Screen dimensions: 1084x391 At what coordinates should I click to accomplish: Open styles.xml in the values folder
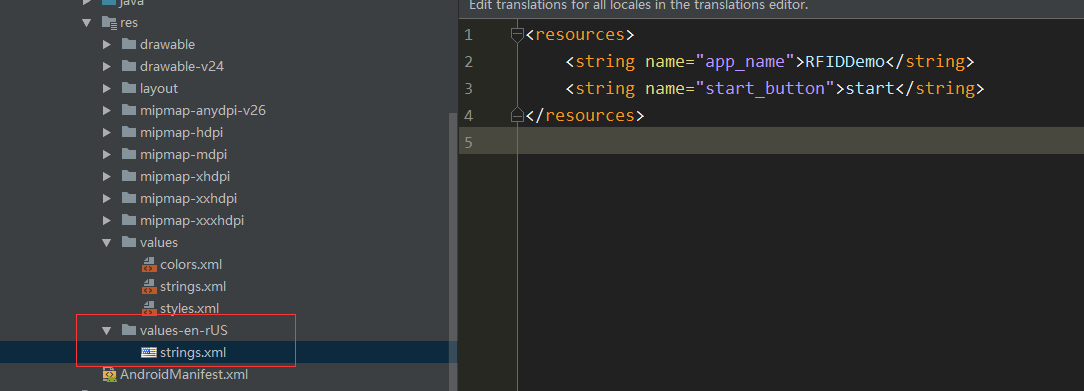point(189,309)
